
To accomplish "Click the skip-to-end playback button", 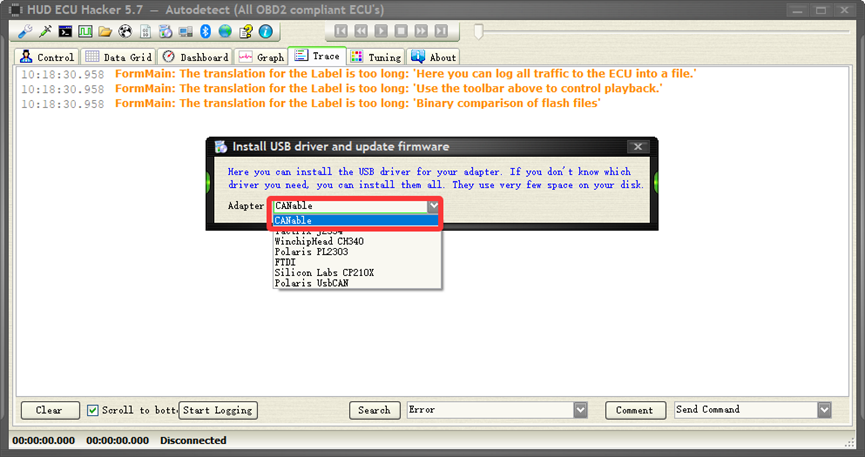I will coord(441,31).
